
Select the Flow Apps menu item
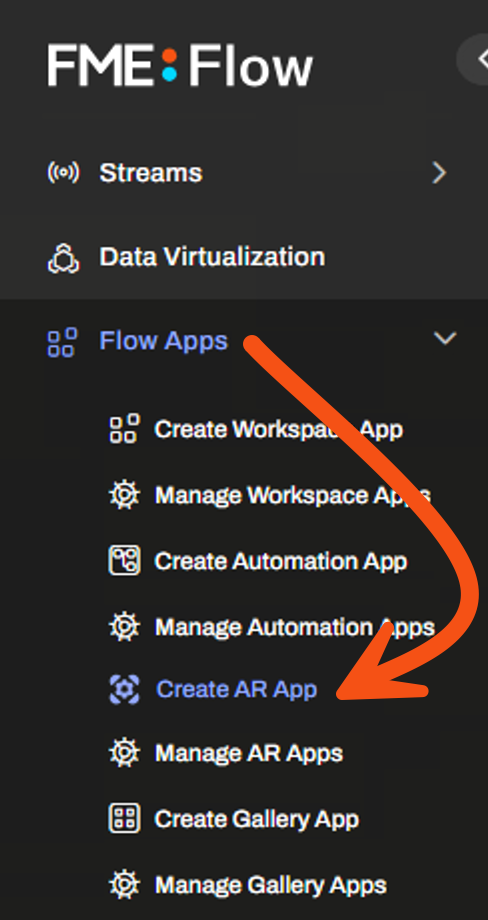pyautogui.click(x=163, y=341)
